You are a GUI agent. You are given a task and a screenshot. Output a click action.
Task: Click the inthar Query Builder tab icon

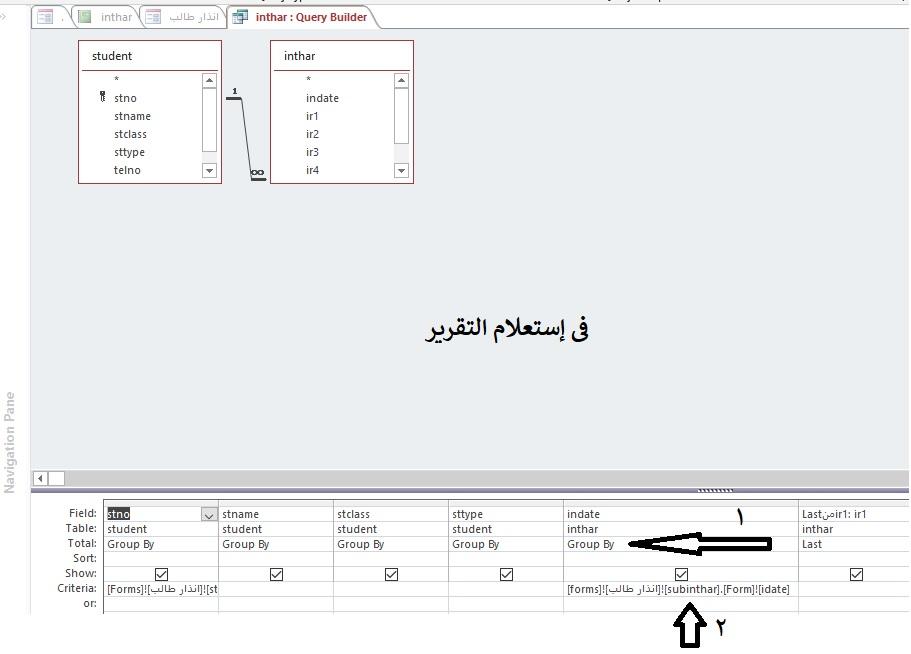240,17
